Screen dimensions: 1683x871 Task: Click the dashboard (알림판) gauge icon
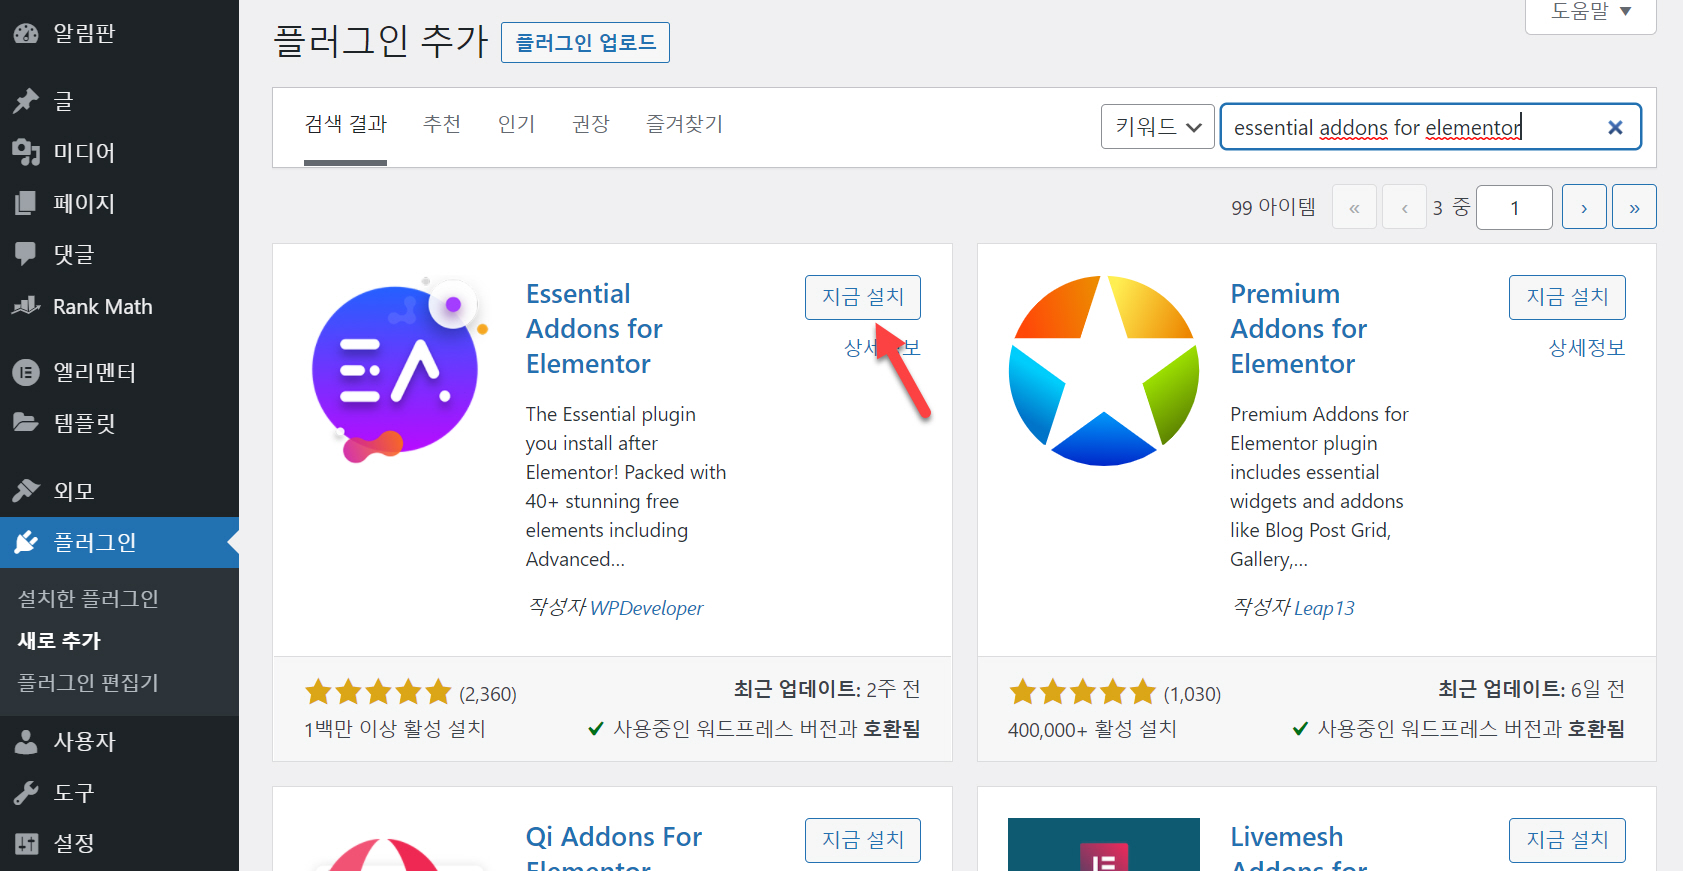click(x=26, y=33)
